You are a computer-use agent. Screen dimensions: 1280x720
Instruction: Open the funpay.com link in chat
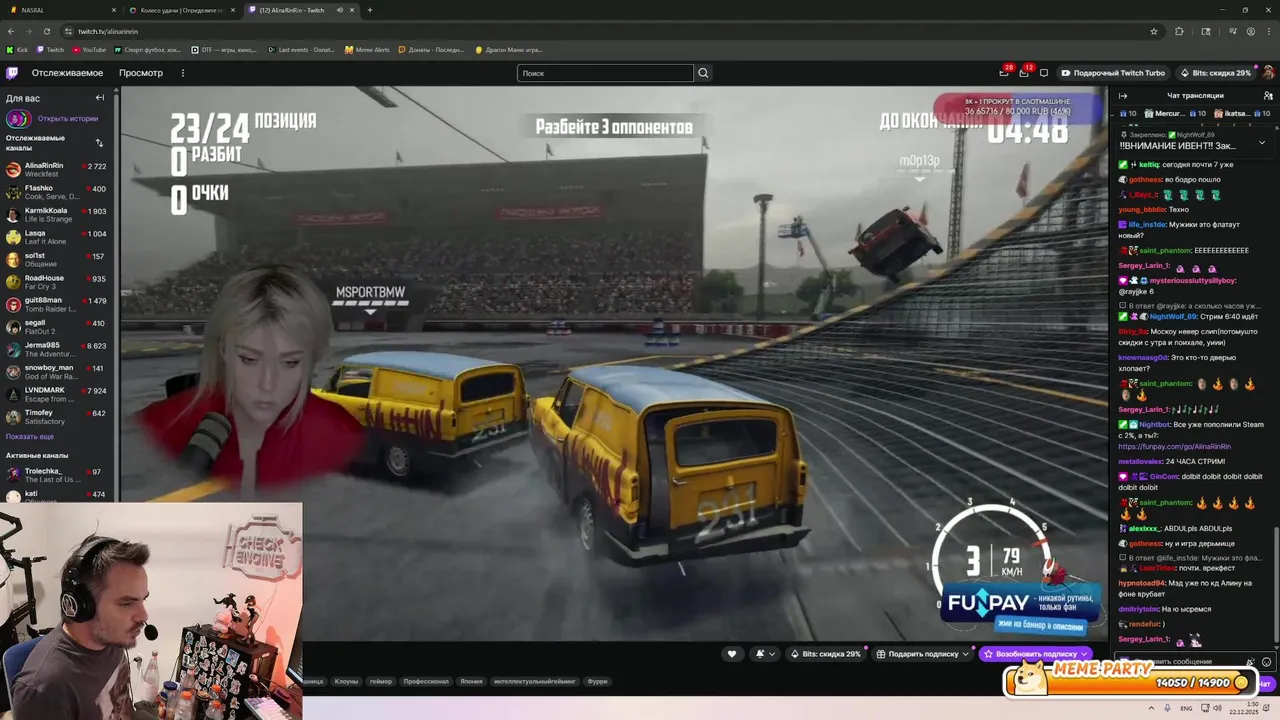(x=1175, y=447)
